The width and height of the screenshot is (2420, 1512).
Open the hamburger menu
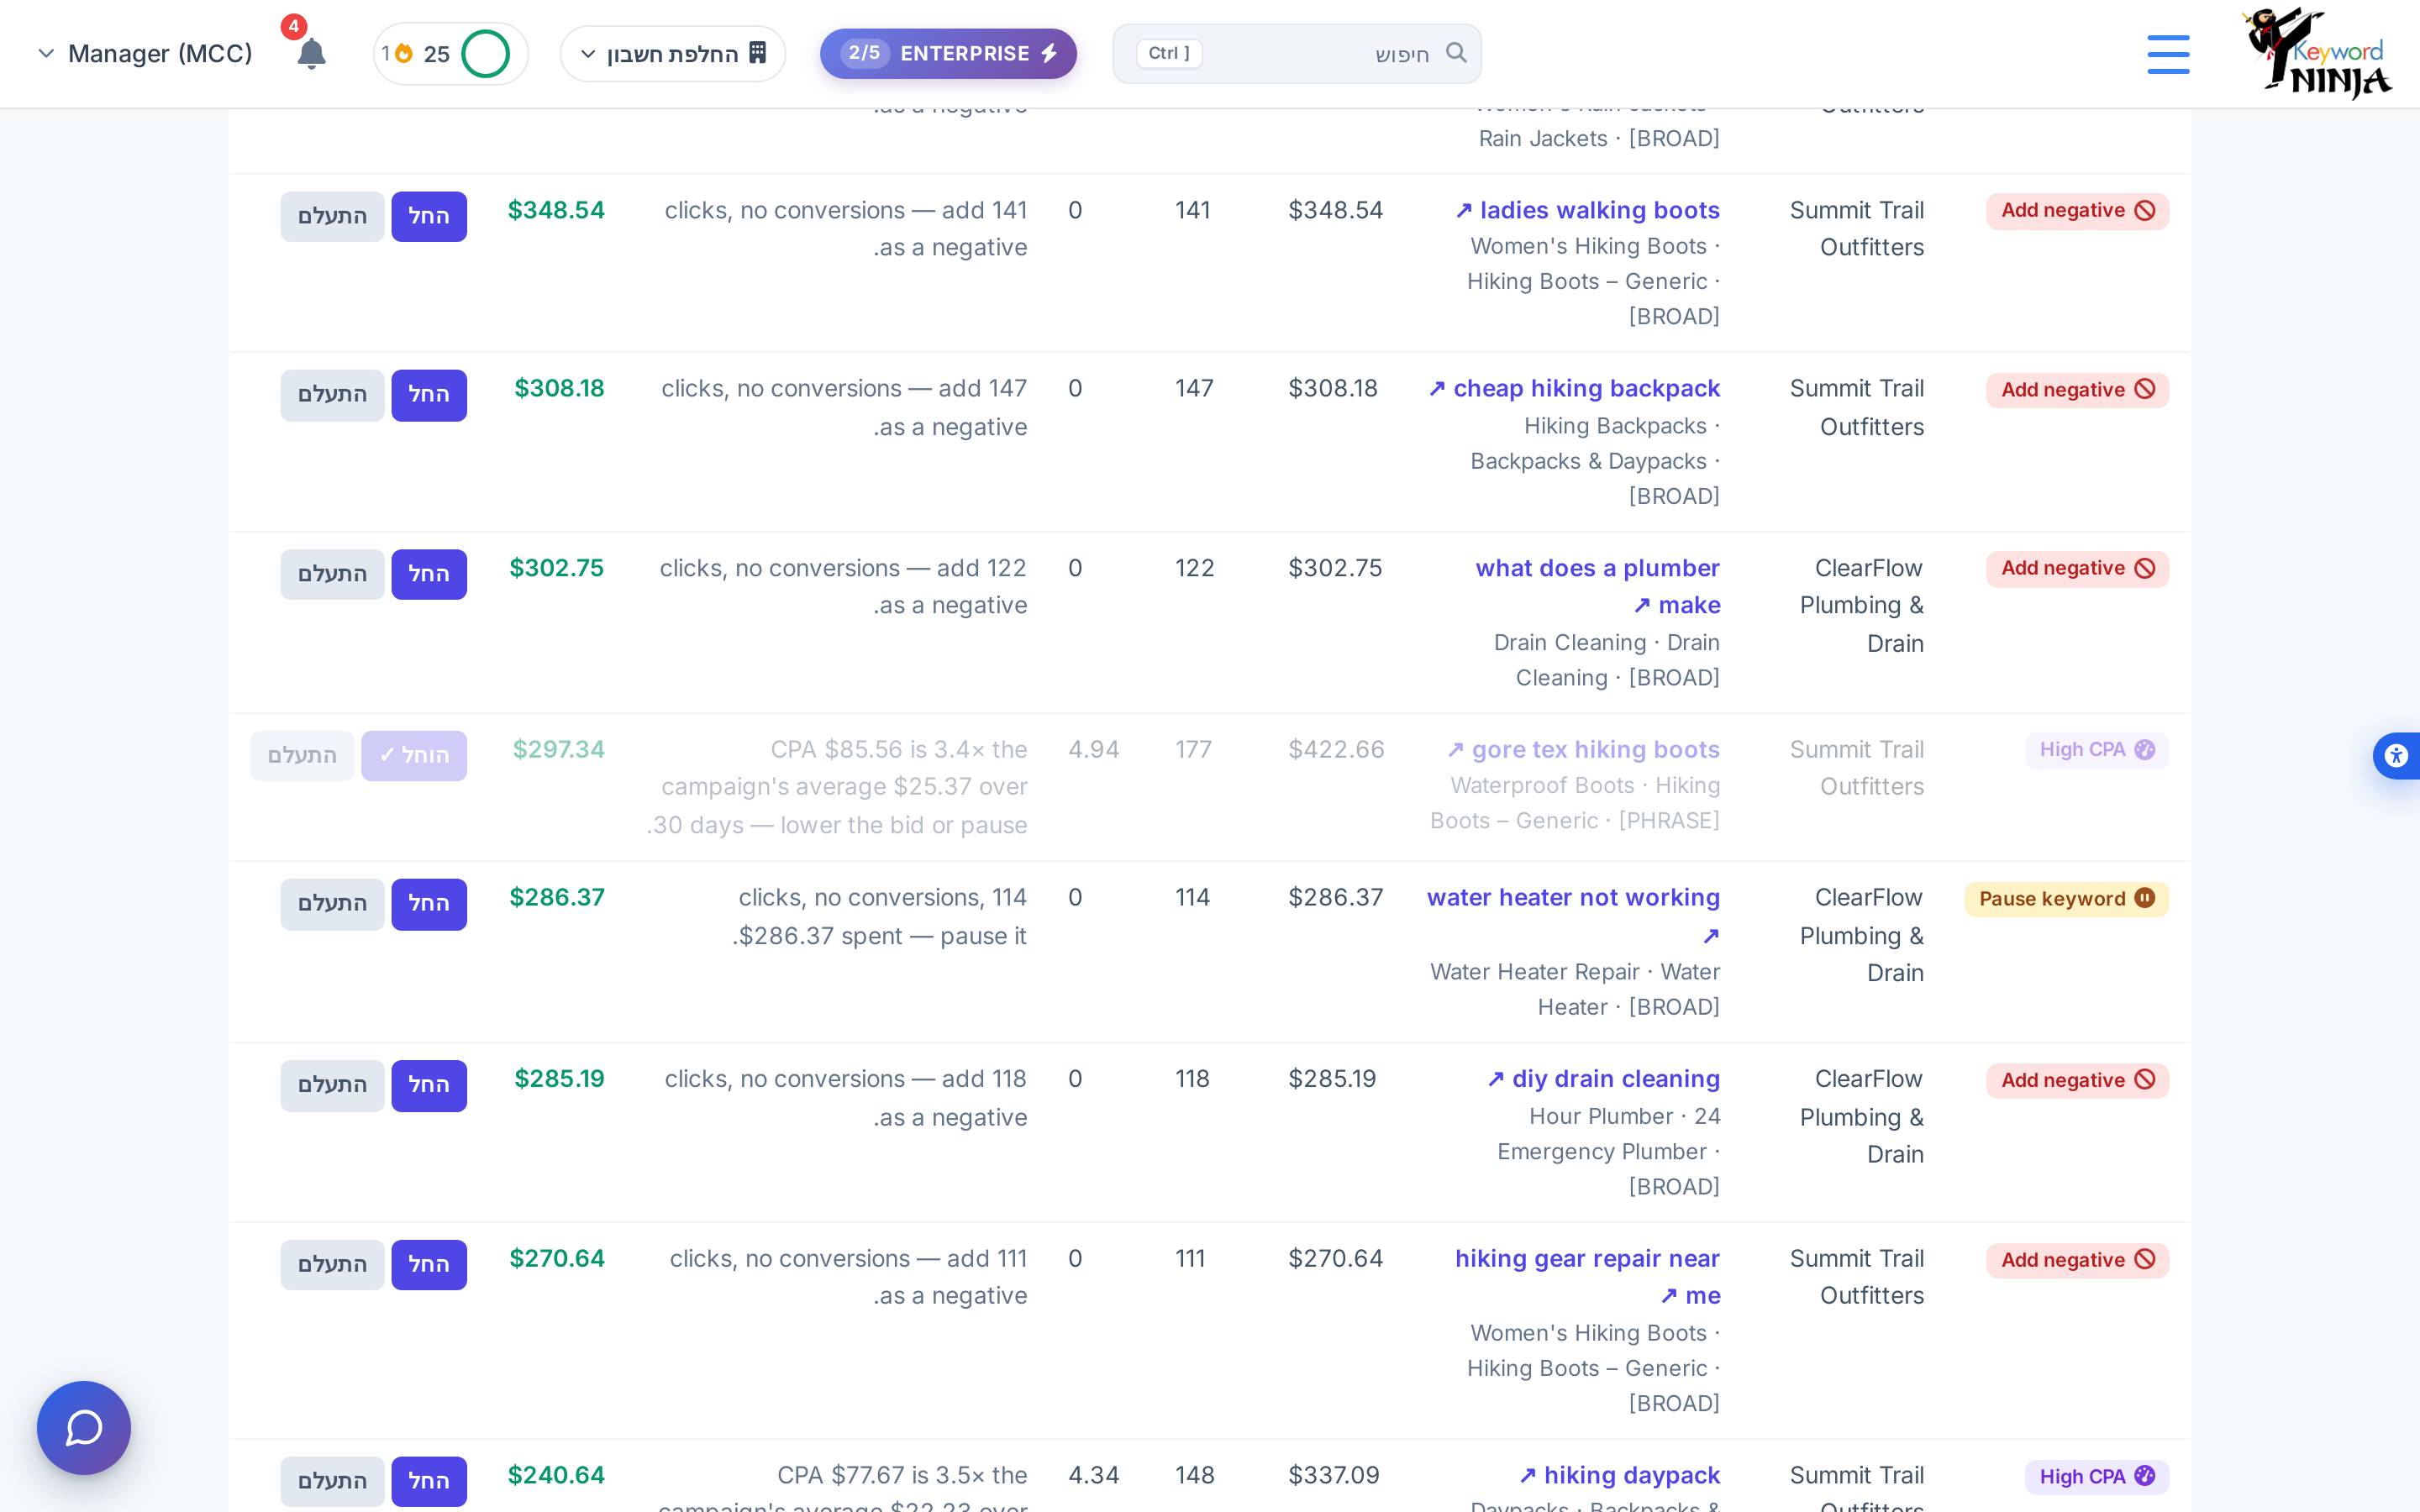[x=2168, y=54]
